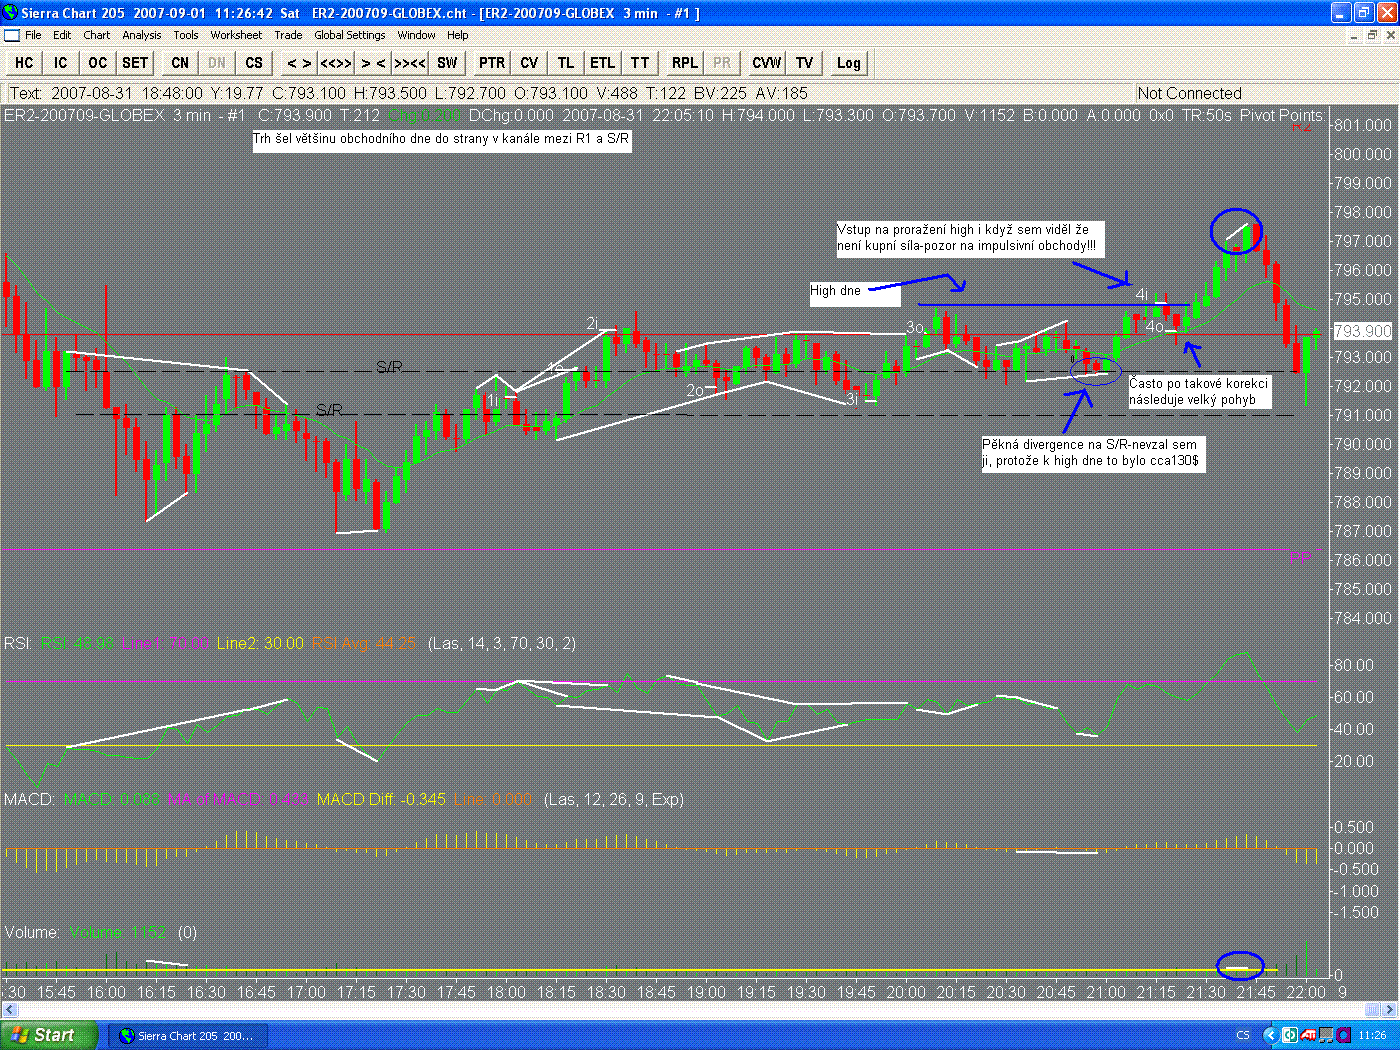Image resolution: width=1400 pixels, height=1050 pixels.
Task: Select the CV chart values tool
Action: click(529, 63)
